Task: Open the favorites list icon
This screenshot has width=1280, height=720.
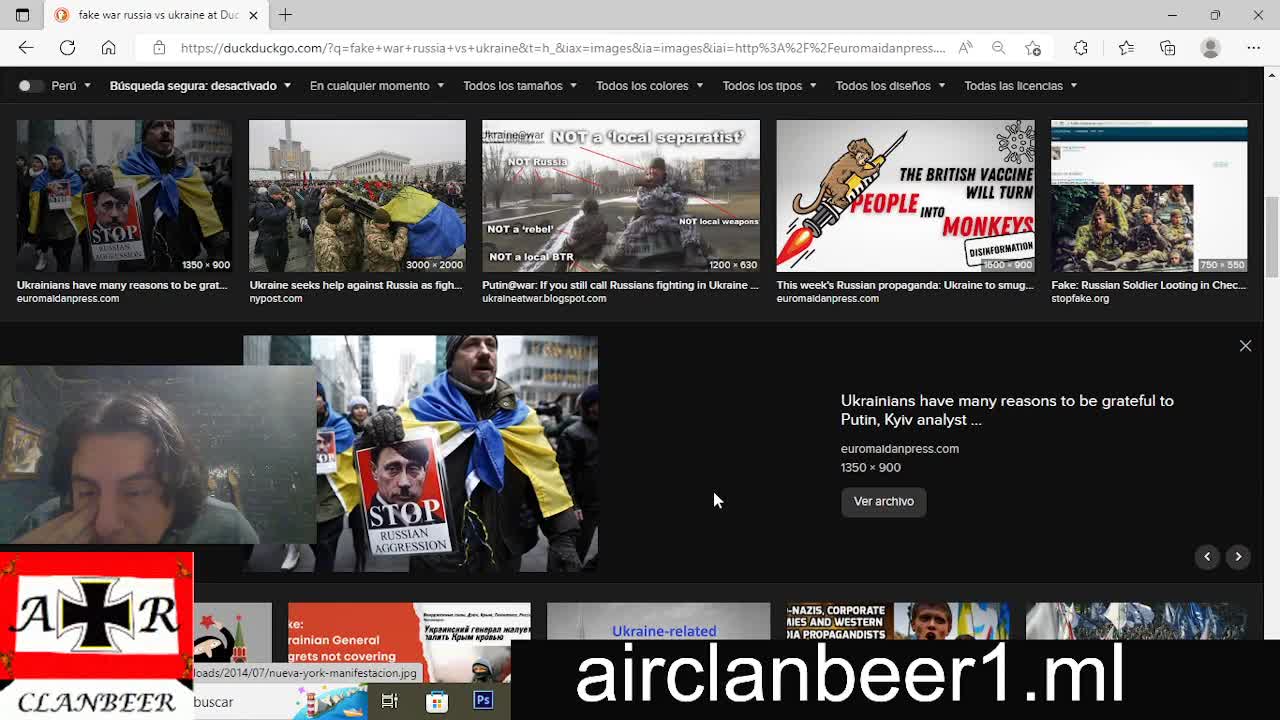Action: click(x=1126, y=48)
